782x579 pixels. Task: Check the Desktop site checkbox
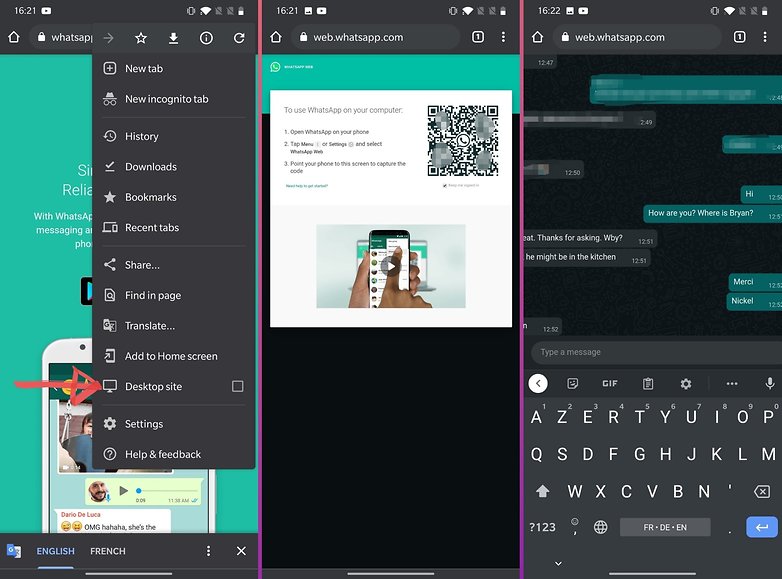[238, 386]
